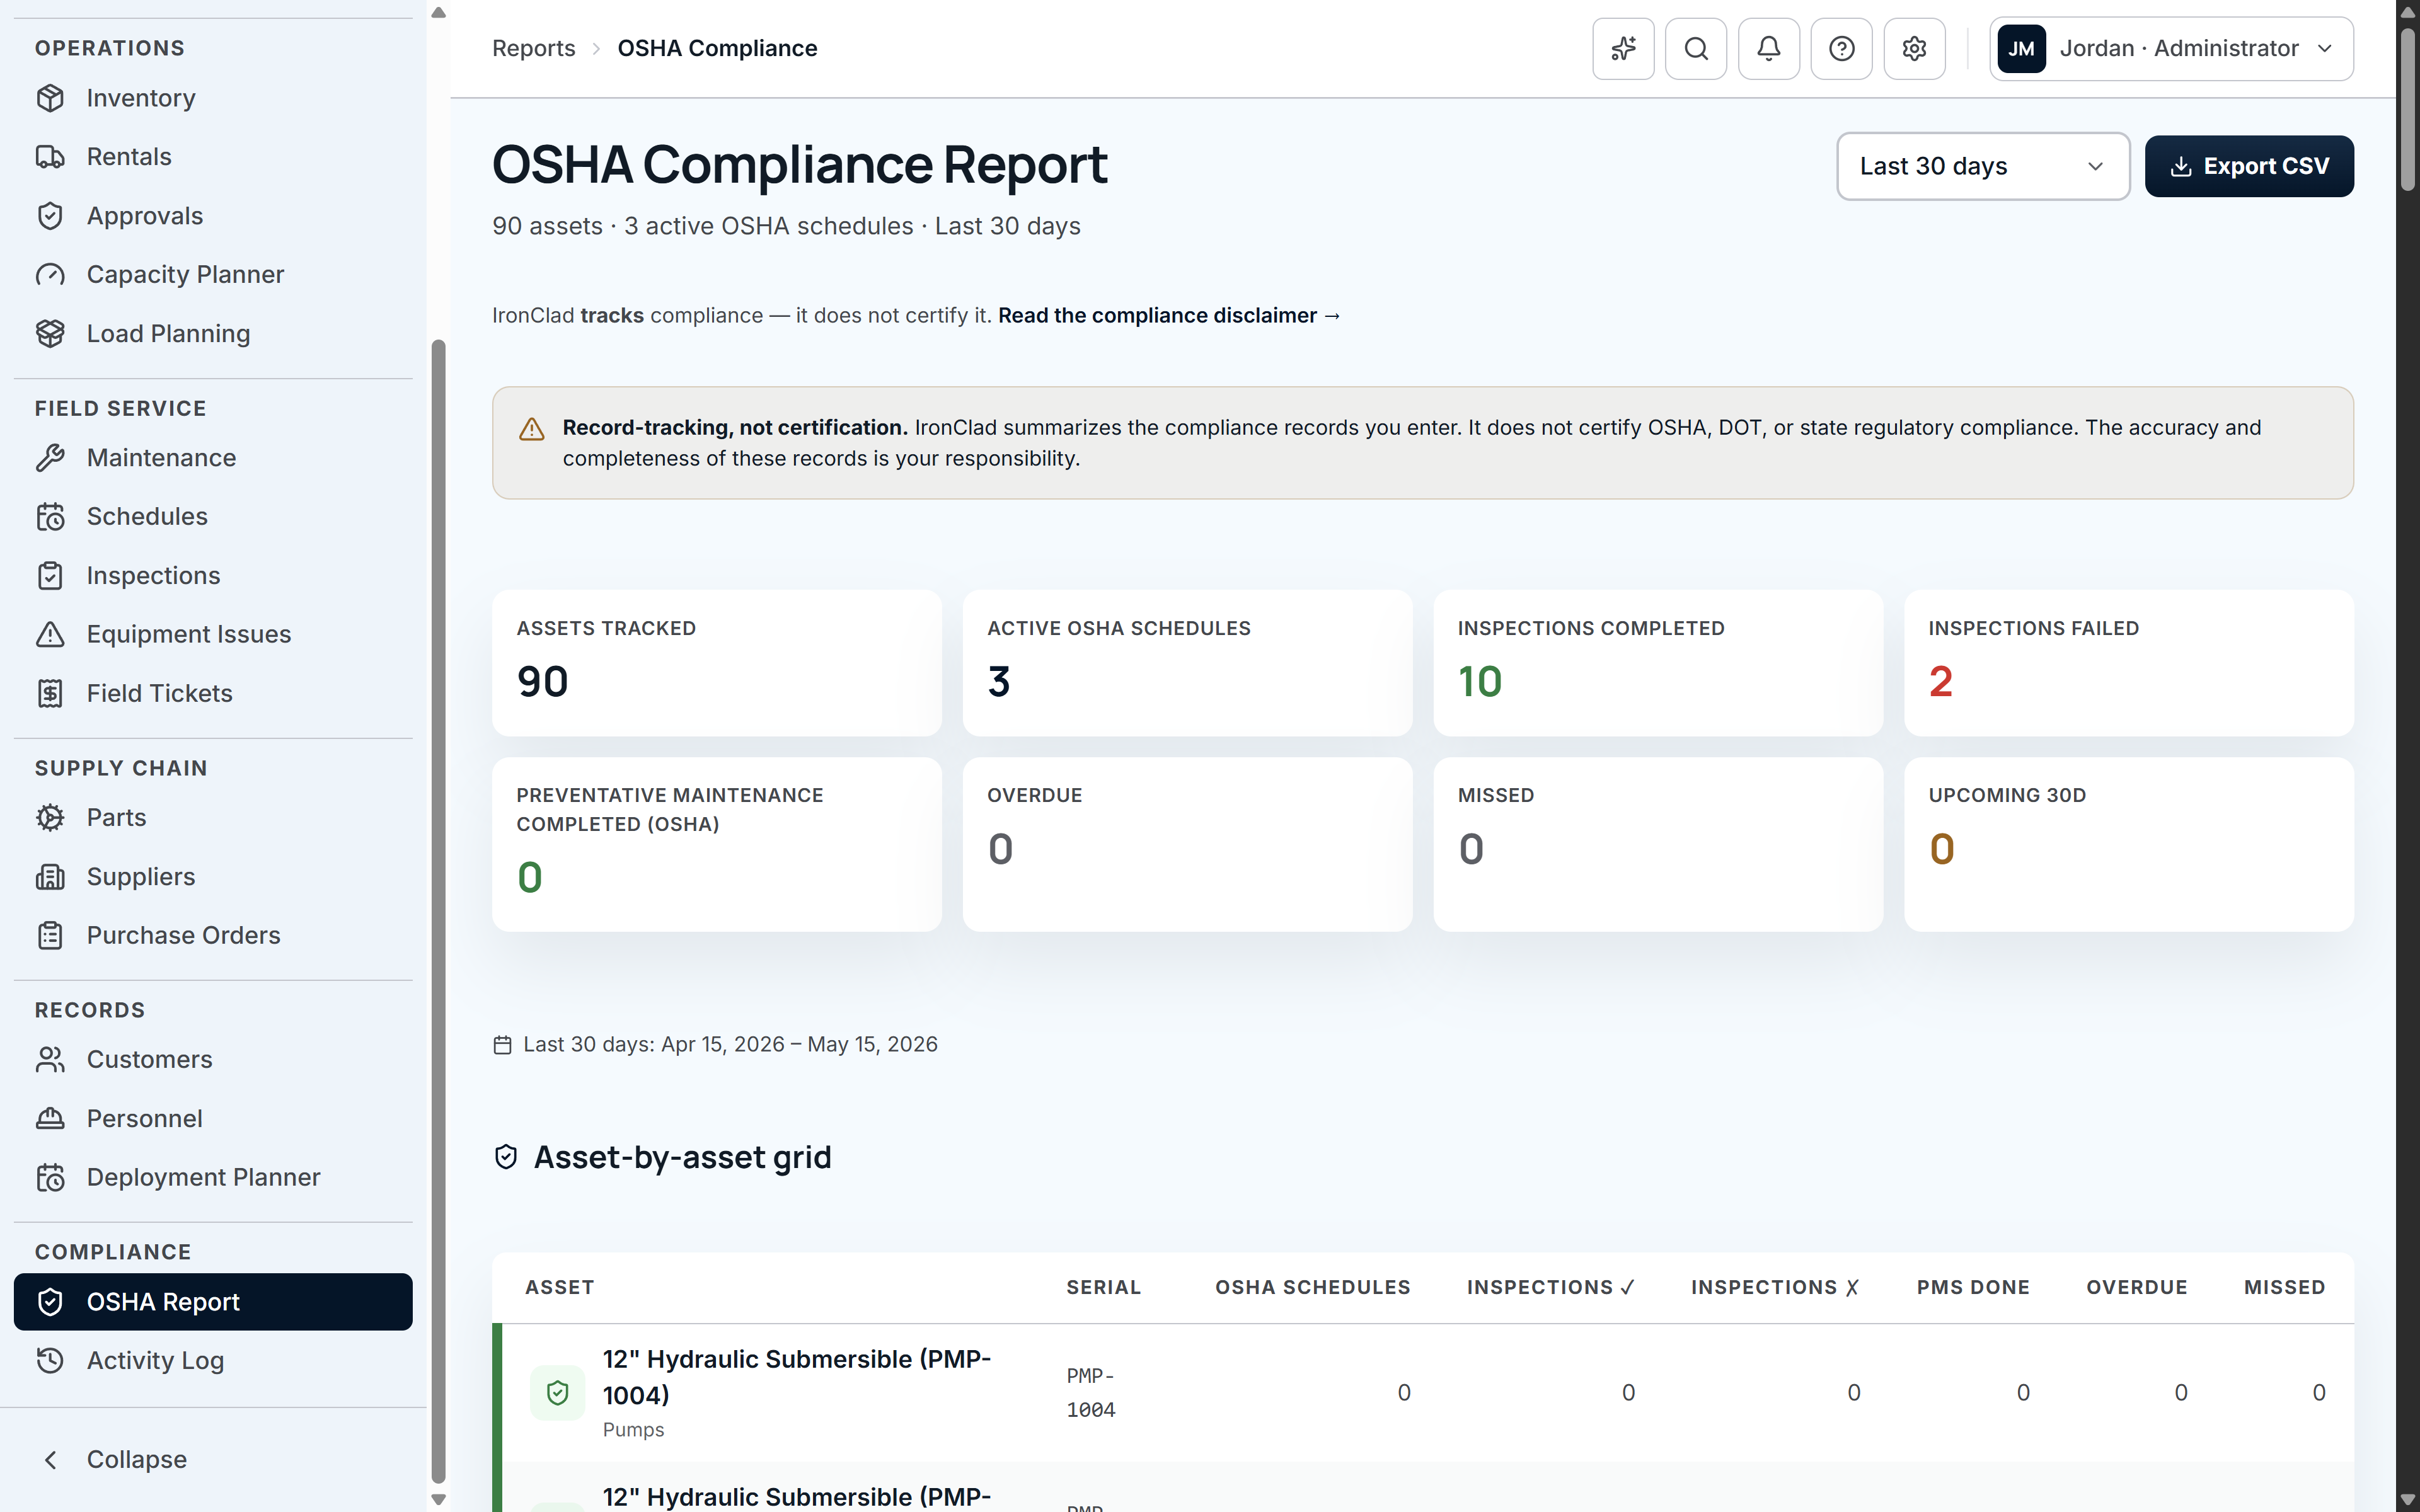Sort by the OSHA Schedules column header
The image size is (2420, 1512).
pyautogui.click(x=1312, y=1287)
